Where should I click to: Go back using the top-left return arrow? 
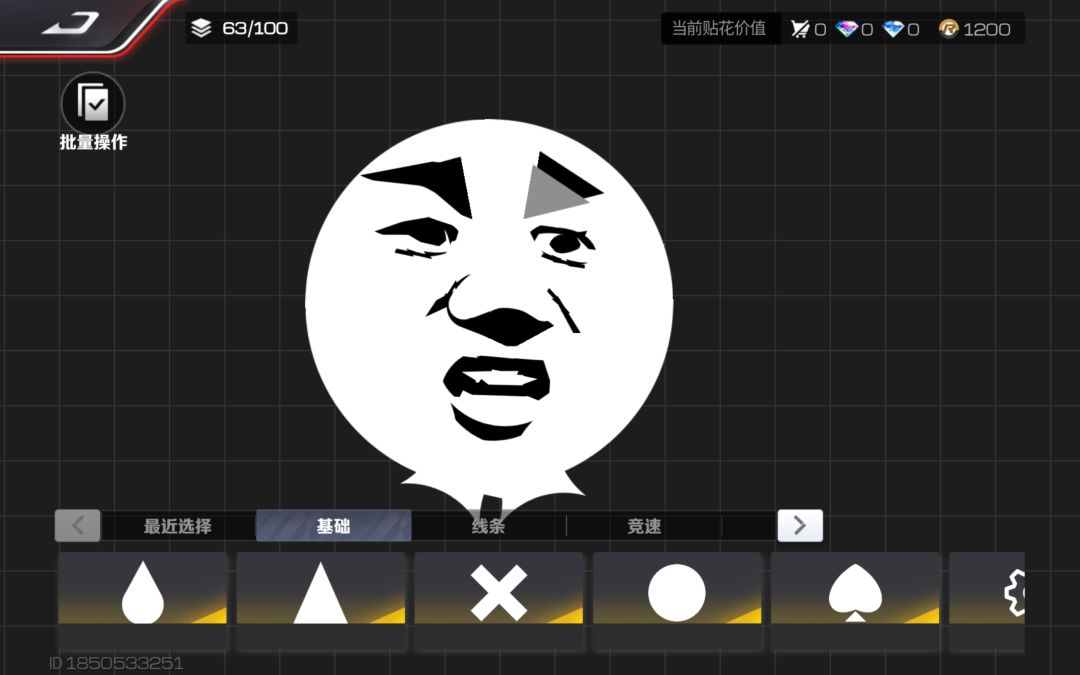[70, 23]
